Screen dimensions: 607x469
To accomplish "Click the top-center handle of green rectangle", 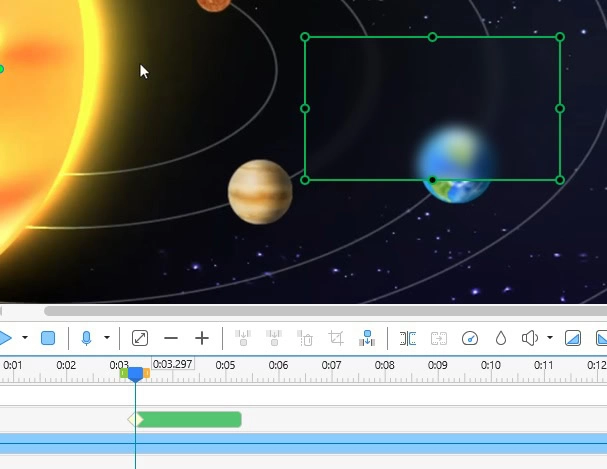I will 432,37.
